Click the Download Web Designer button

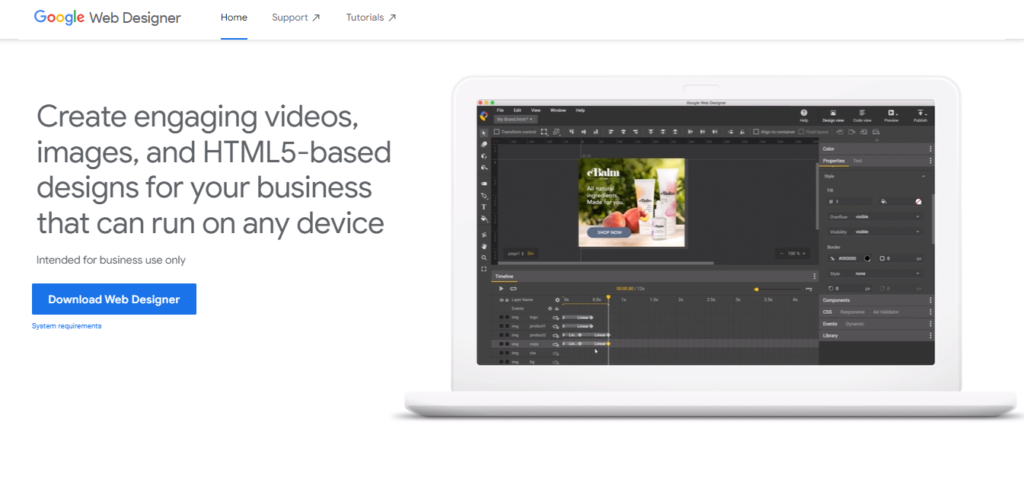[x=114, y=299]
